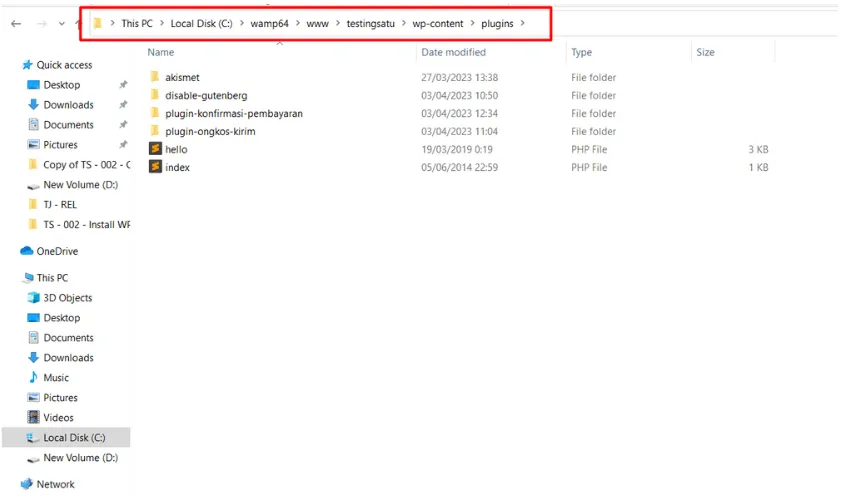The height and width of the screenshot is (497, 841).
Task: Click the hello file name
Action: point(176,150)
